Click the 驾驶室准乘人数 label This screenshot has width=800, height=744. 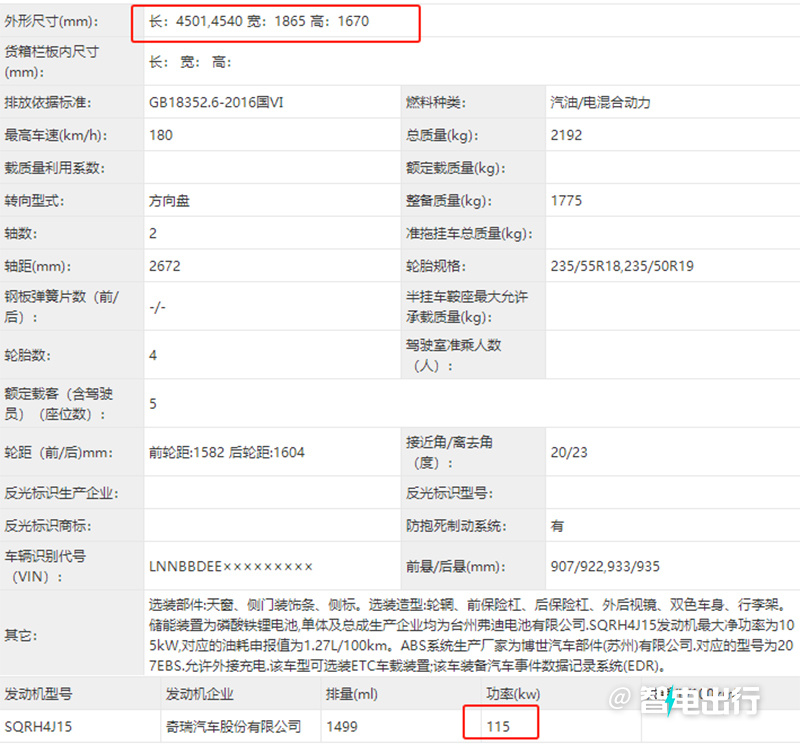point(454,355)
